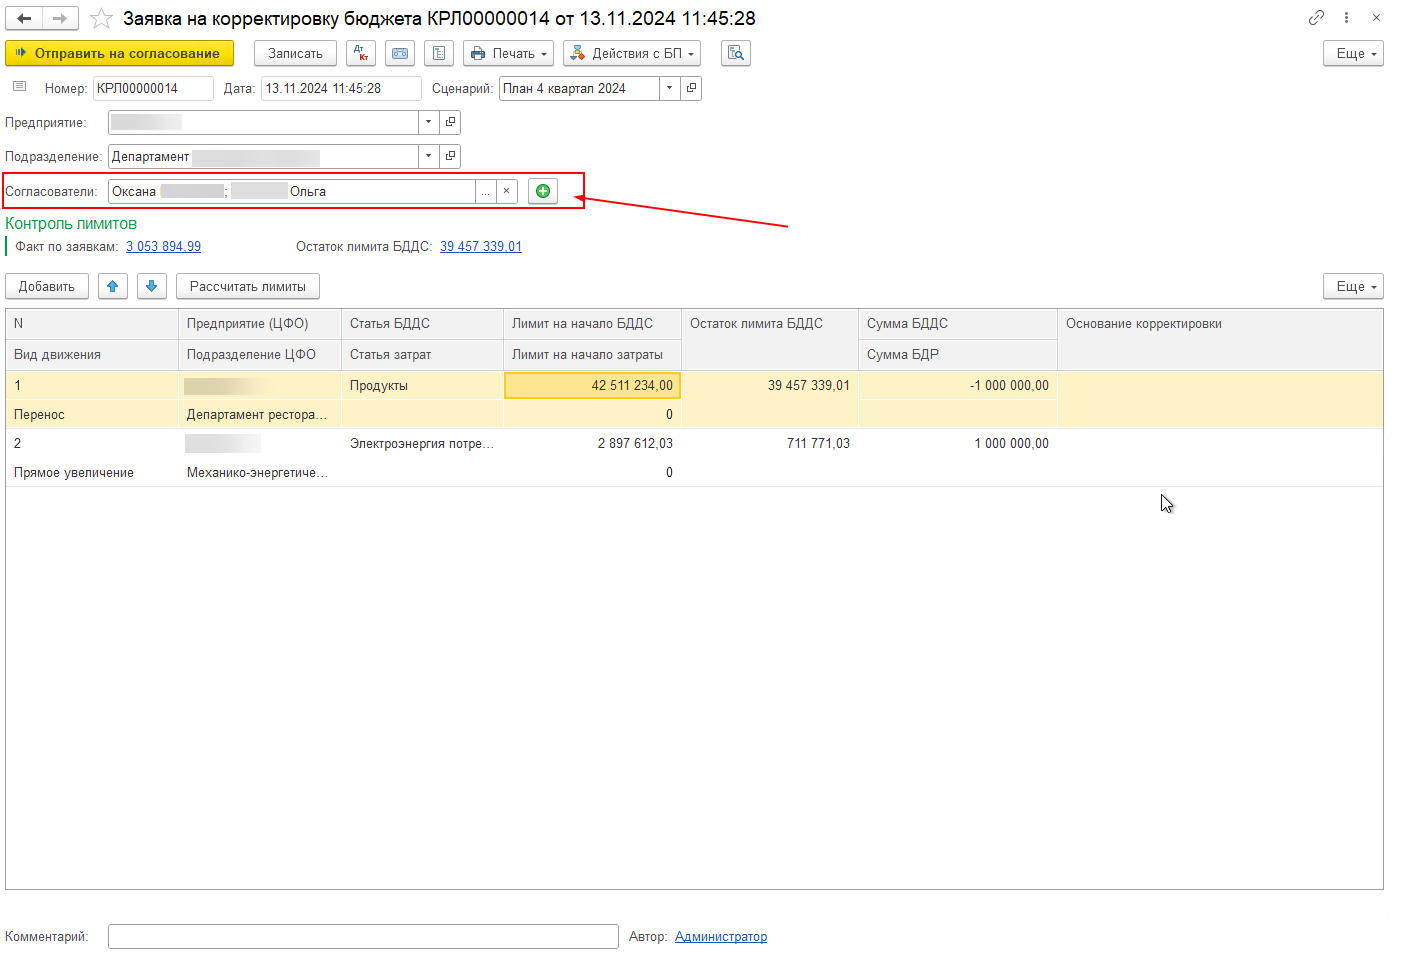Close the document form

click(x=1376, y=18)
